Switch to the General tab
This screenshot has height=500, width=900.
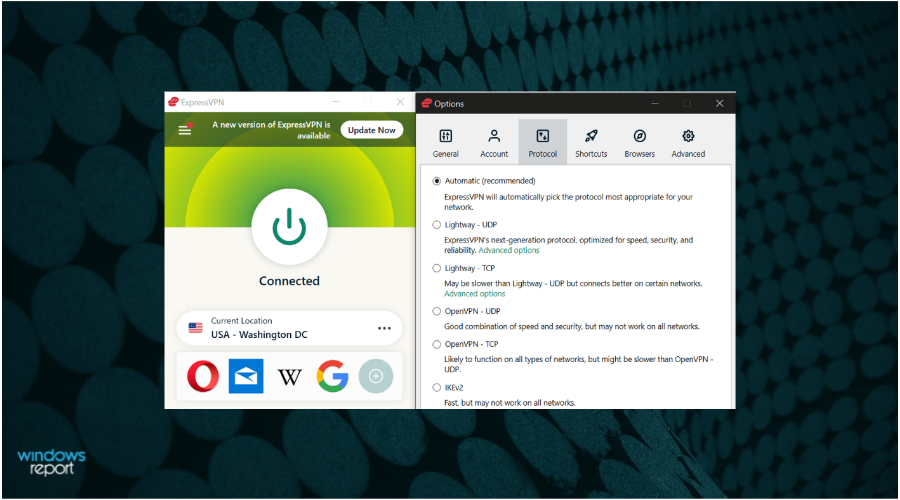click(445, 142)
